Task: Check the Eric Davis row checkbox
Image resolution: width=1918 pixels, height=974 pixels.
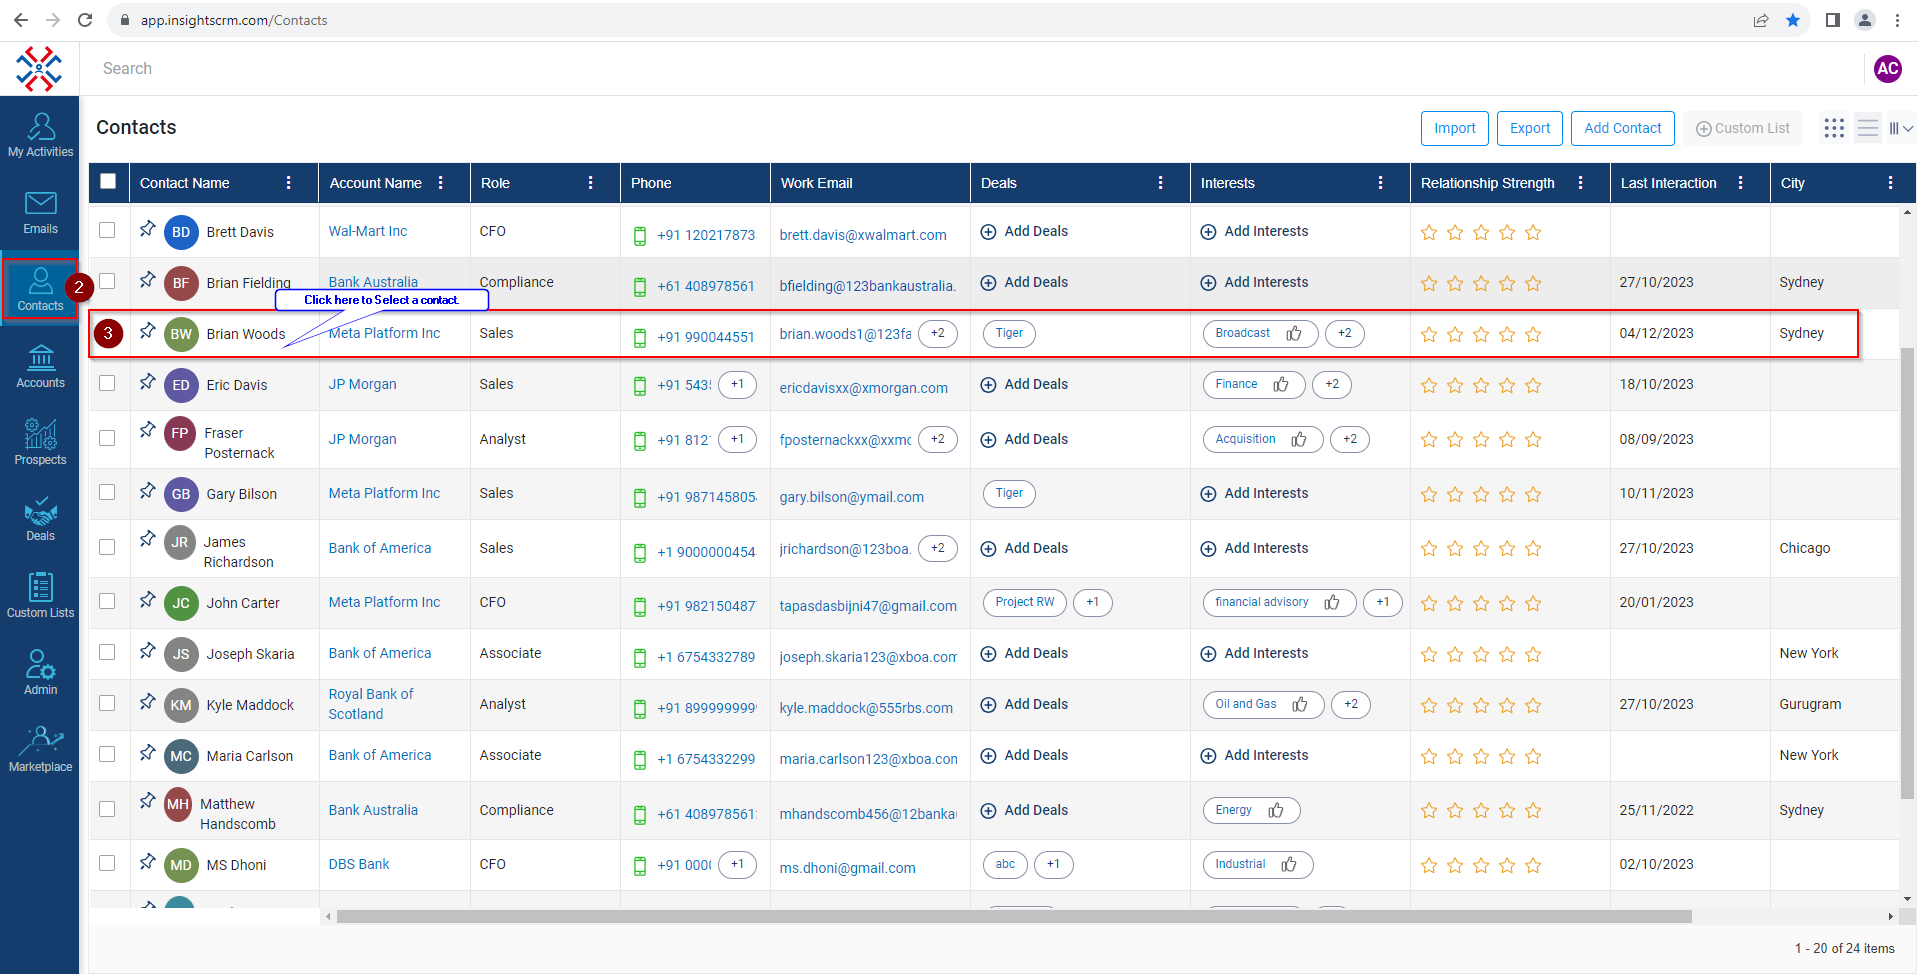Action: coord(107,383)
